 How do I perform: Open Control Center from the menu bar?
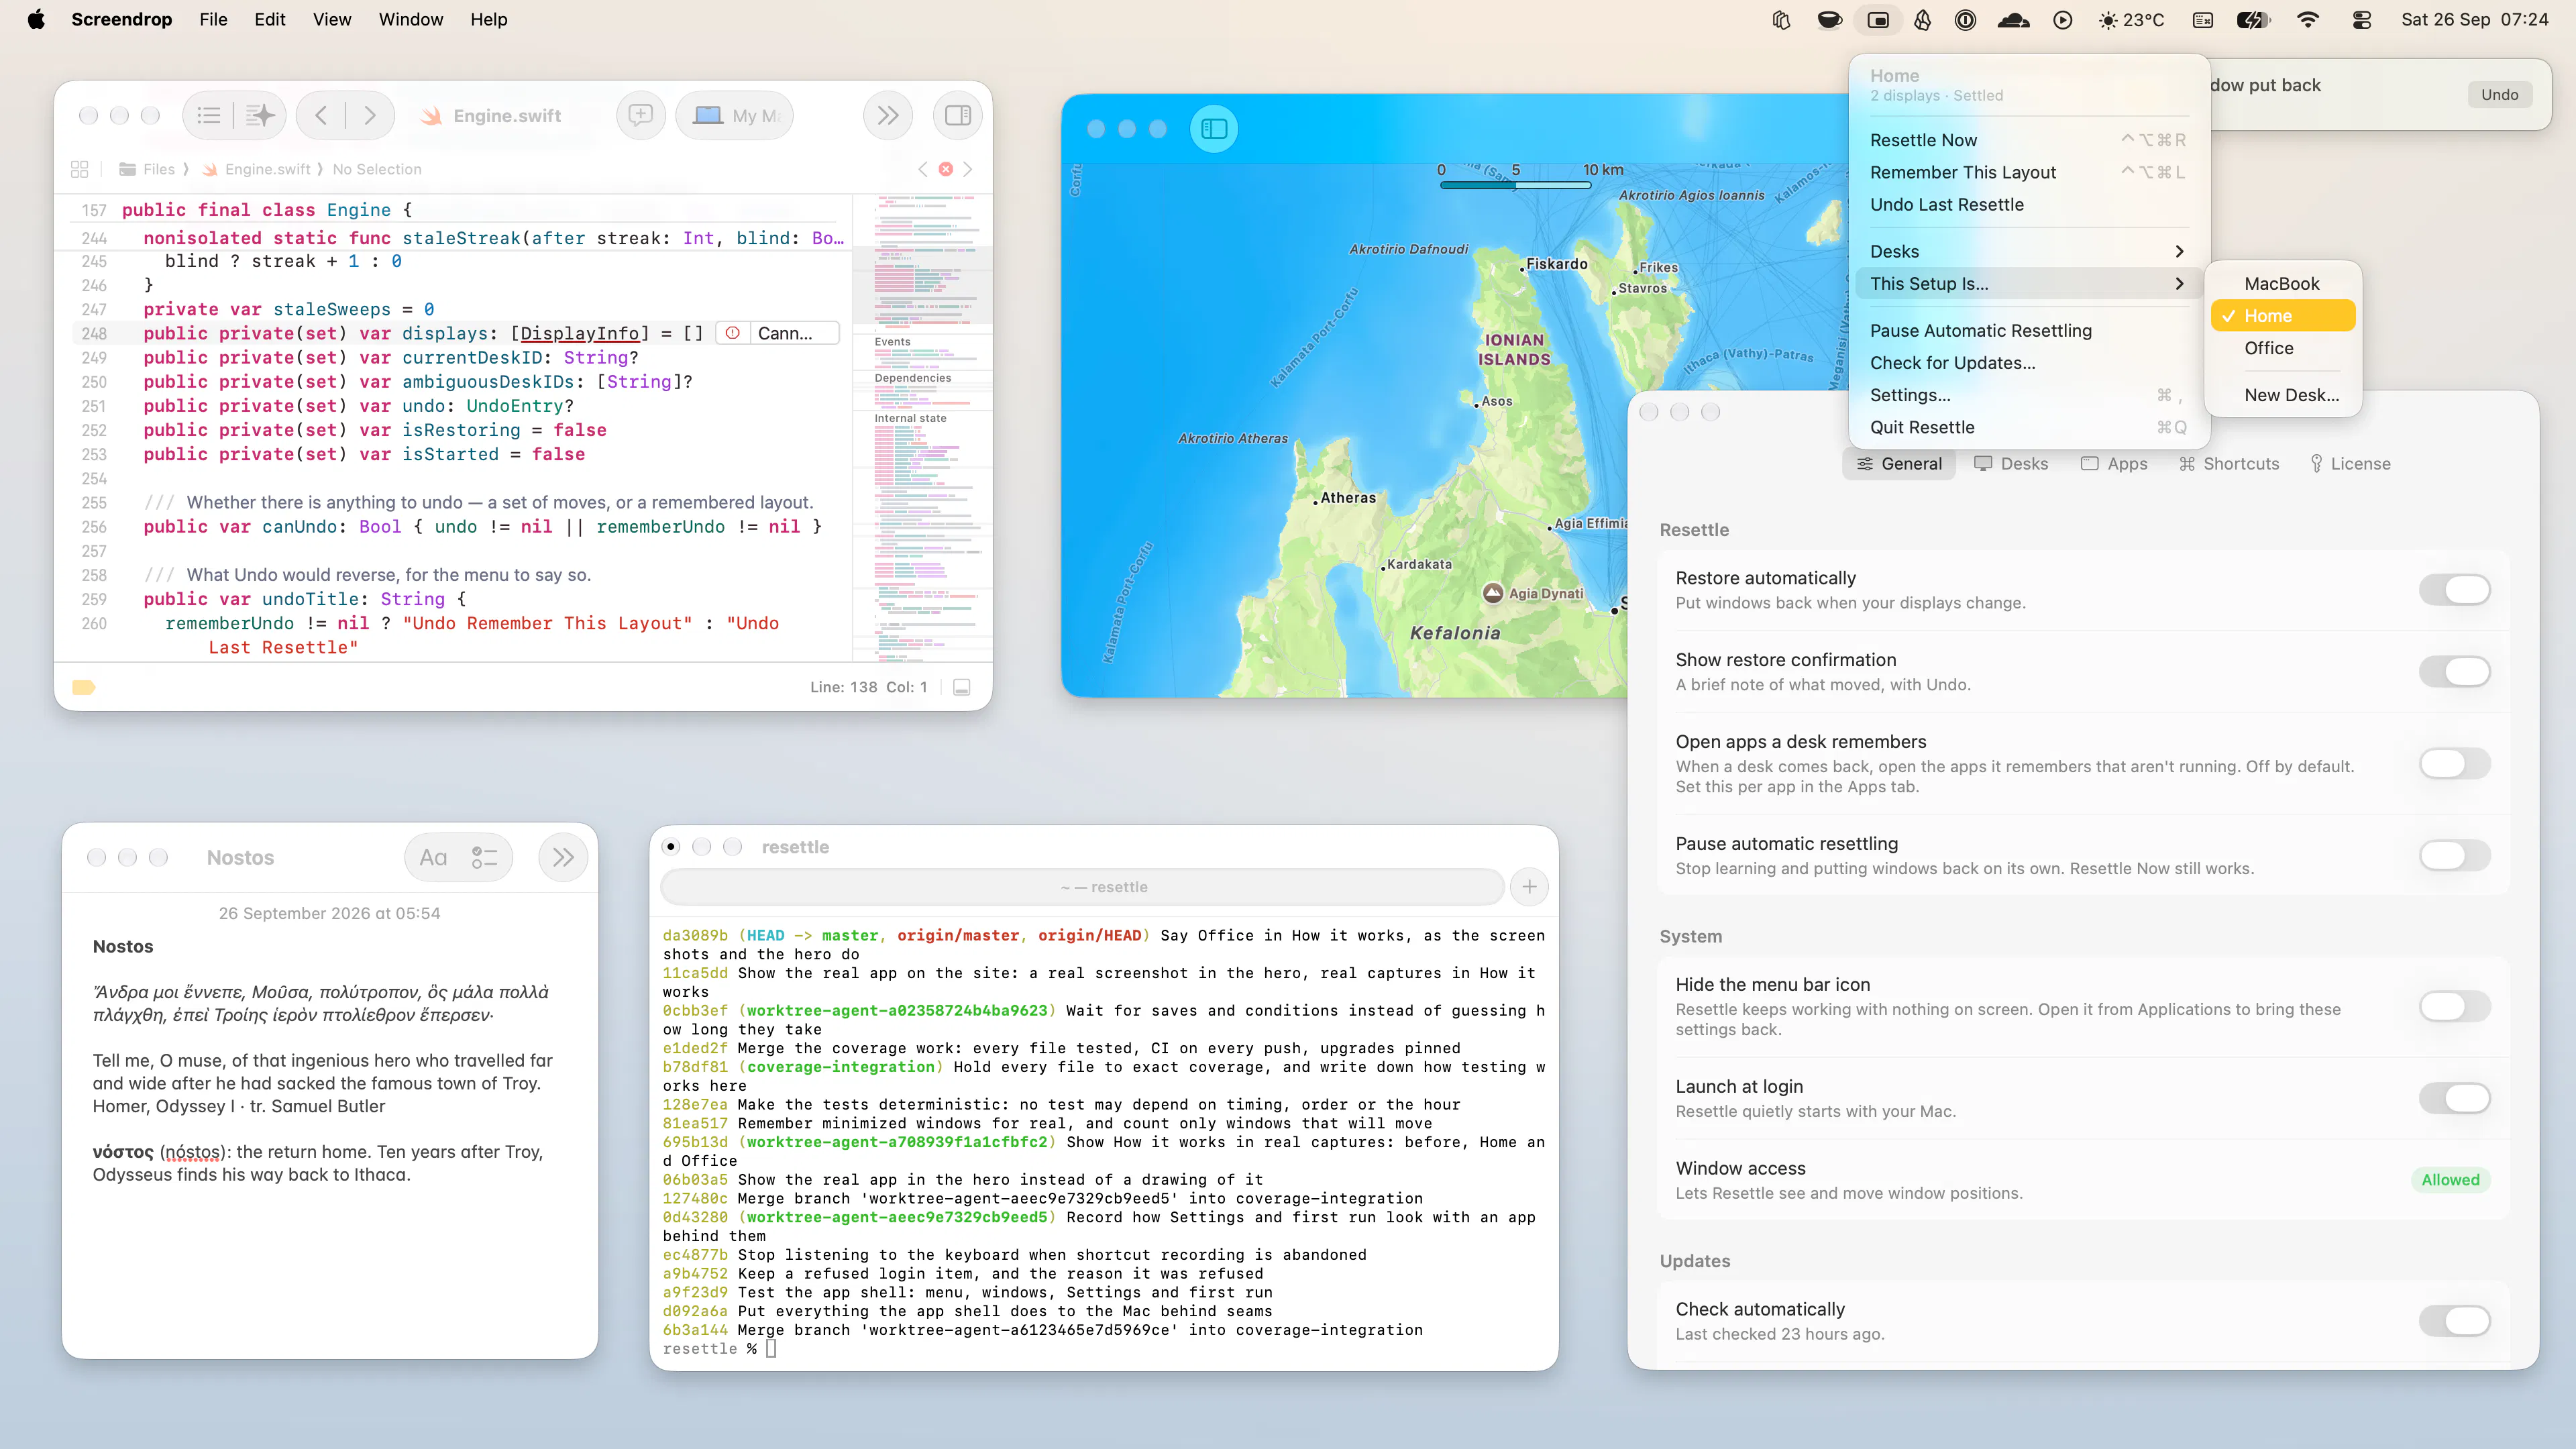coord(2361,20)
